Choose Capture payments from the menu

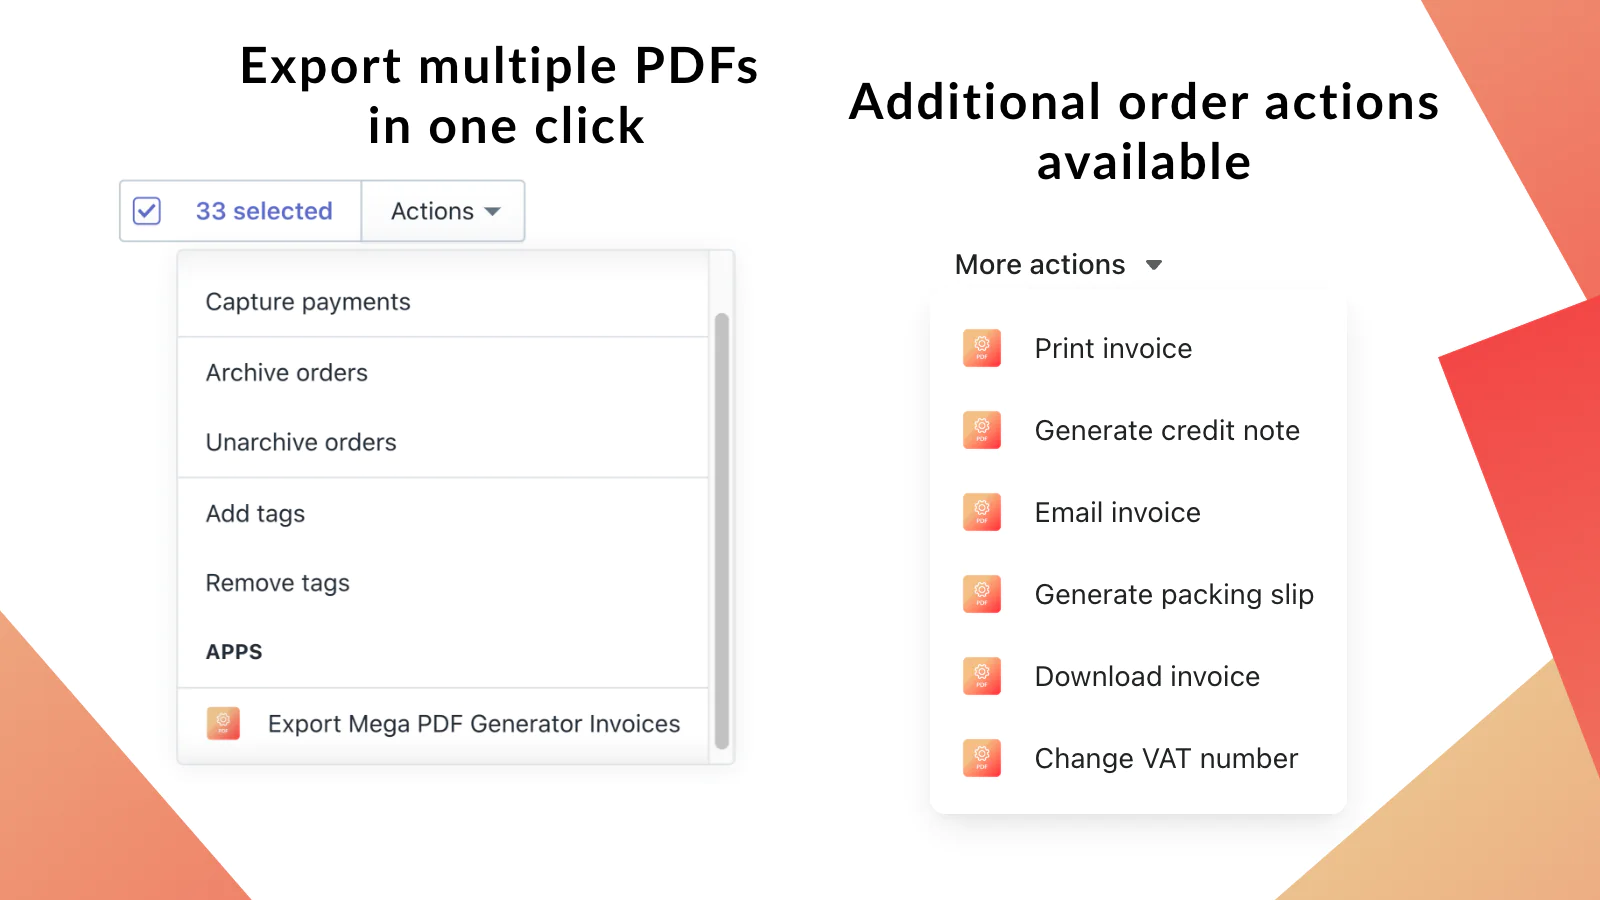point(308,302)
